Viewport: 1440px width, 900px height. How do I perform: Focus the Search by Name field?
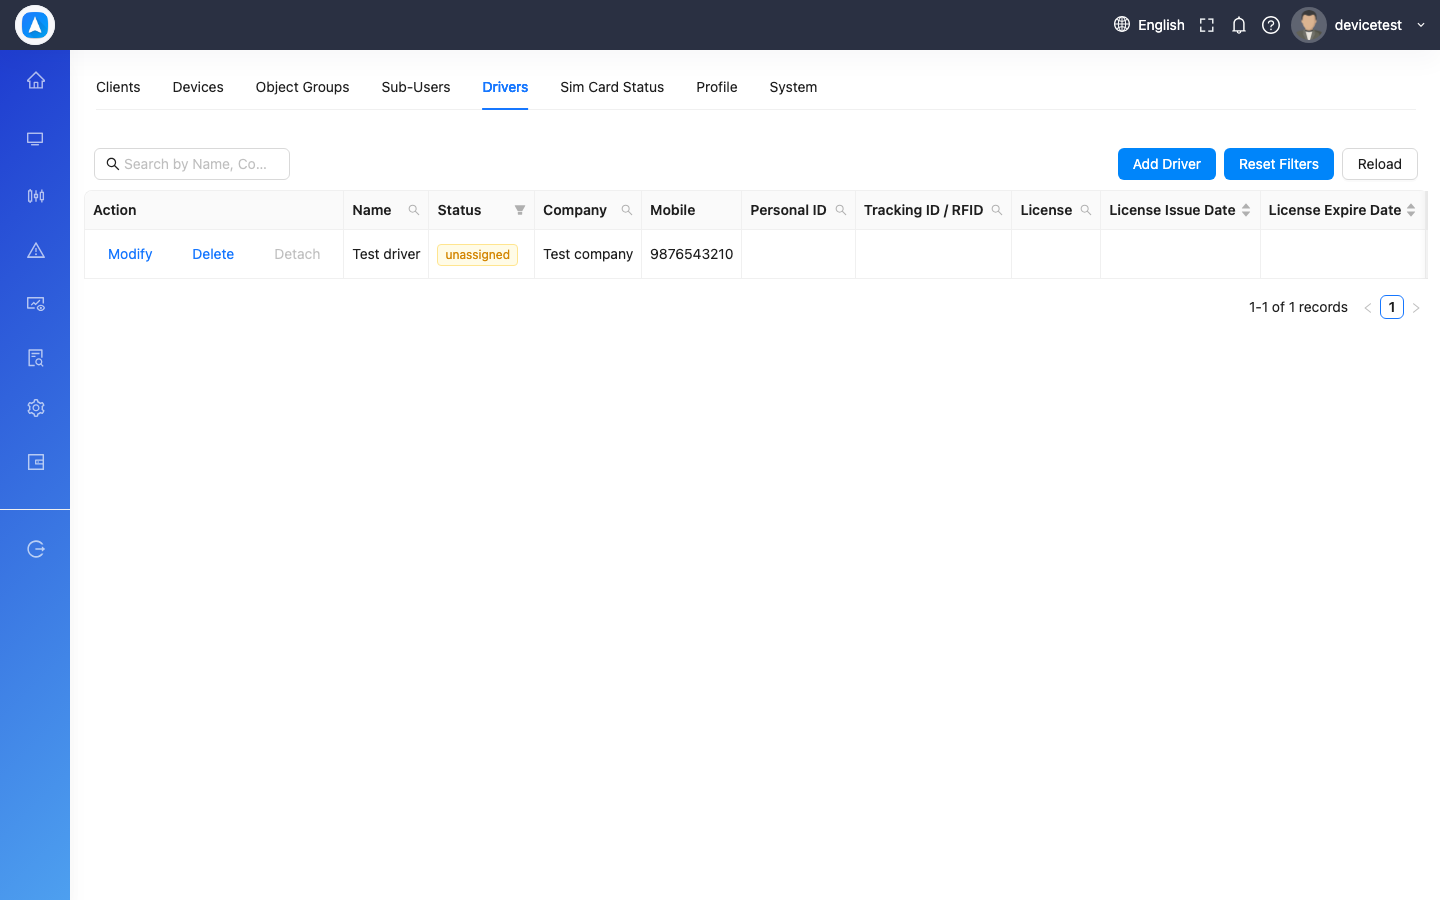pos(192,164)
